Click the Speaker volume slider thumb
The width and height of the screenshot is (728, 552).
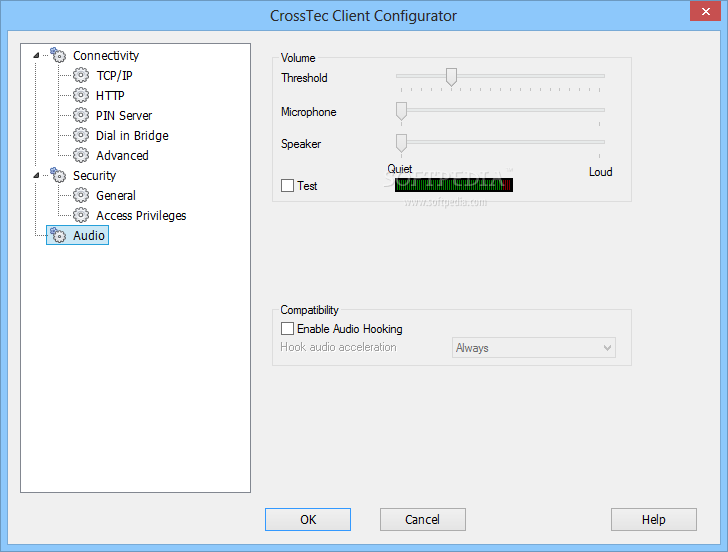point(402,143)
